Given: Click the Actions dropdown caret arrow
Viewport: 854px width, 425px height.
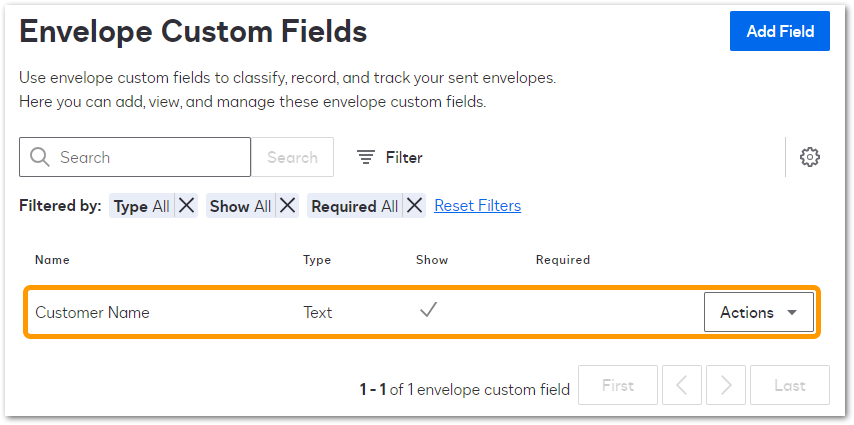Looking at the screenshot, I should [x=792, y=313].
